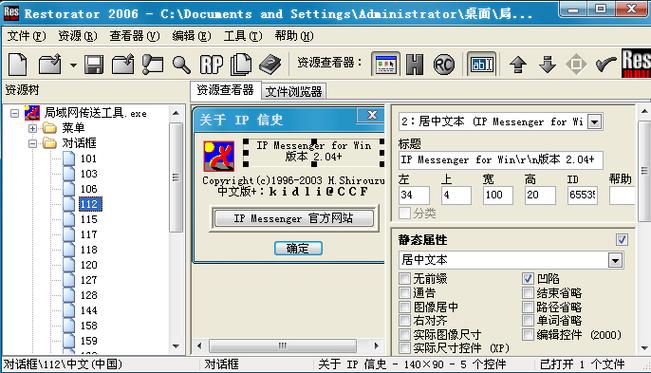Select dialog resource 101 in tree

(x=88, y=159)
